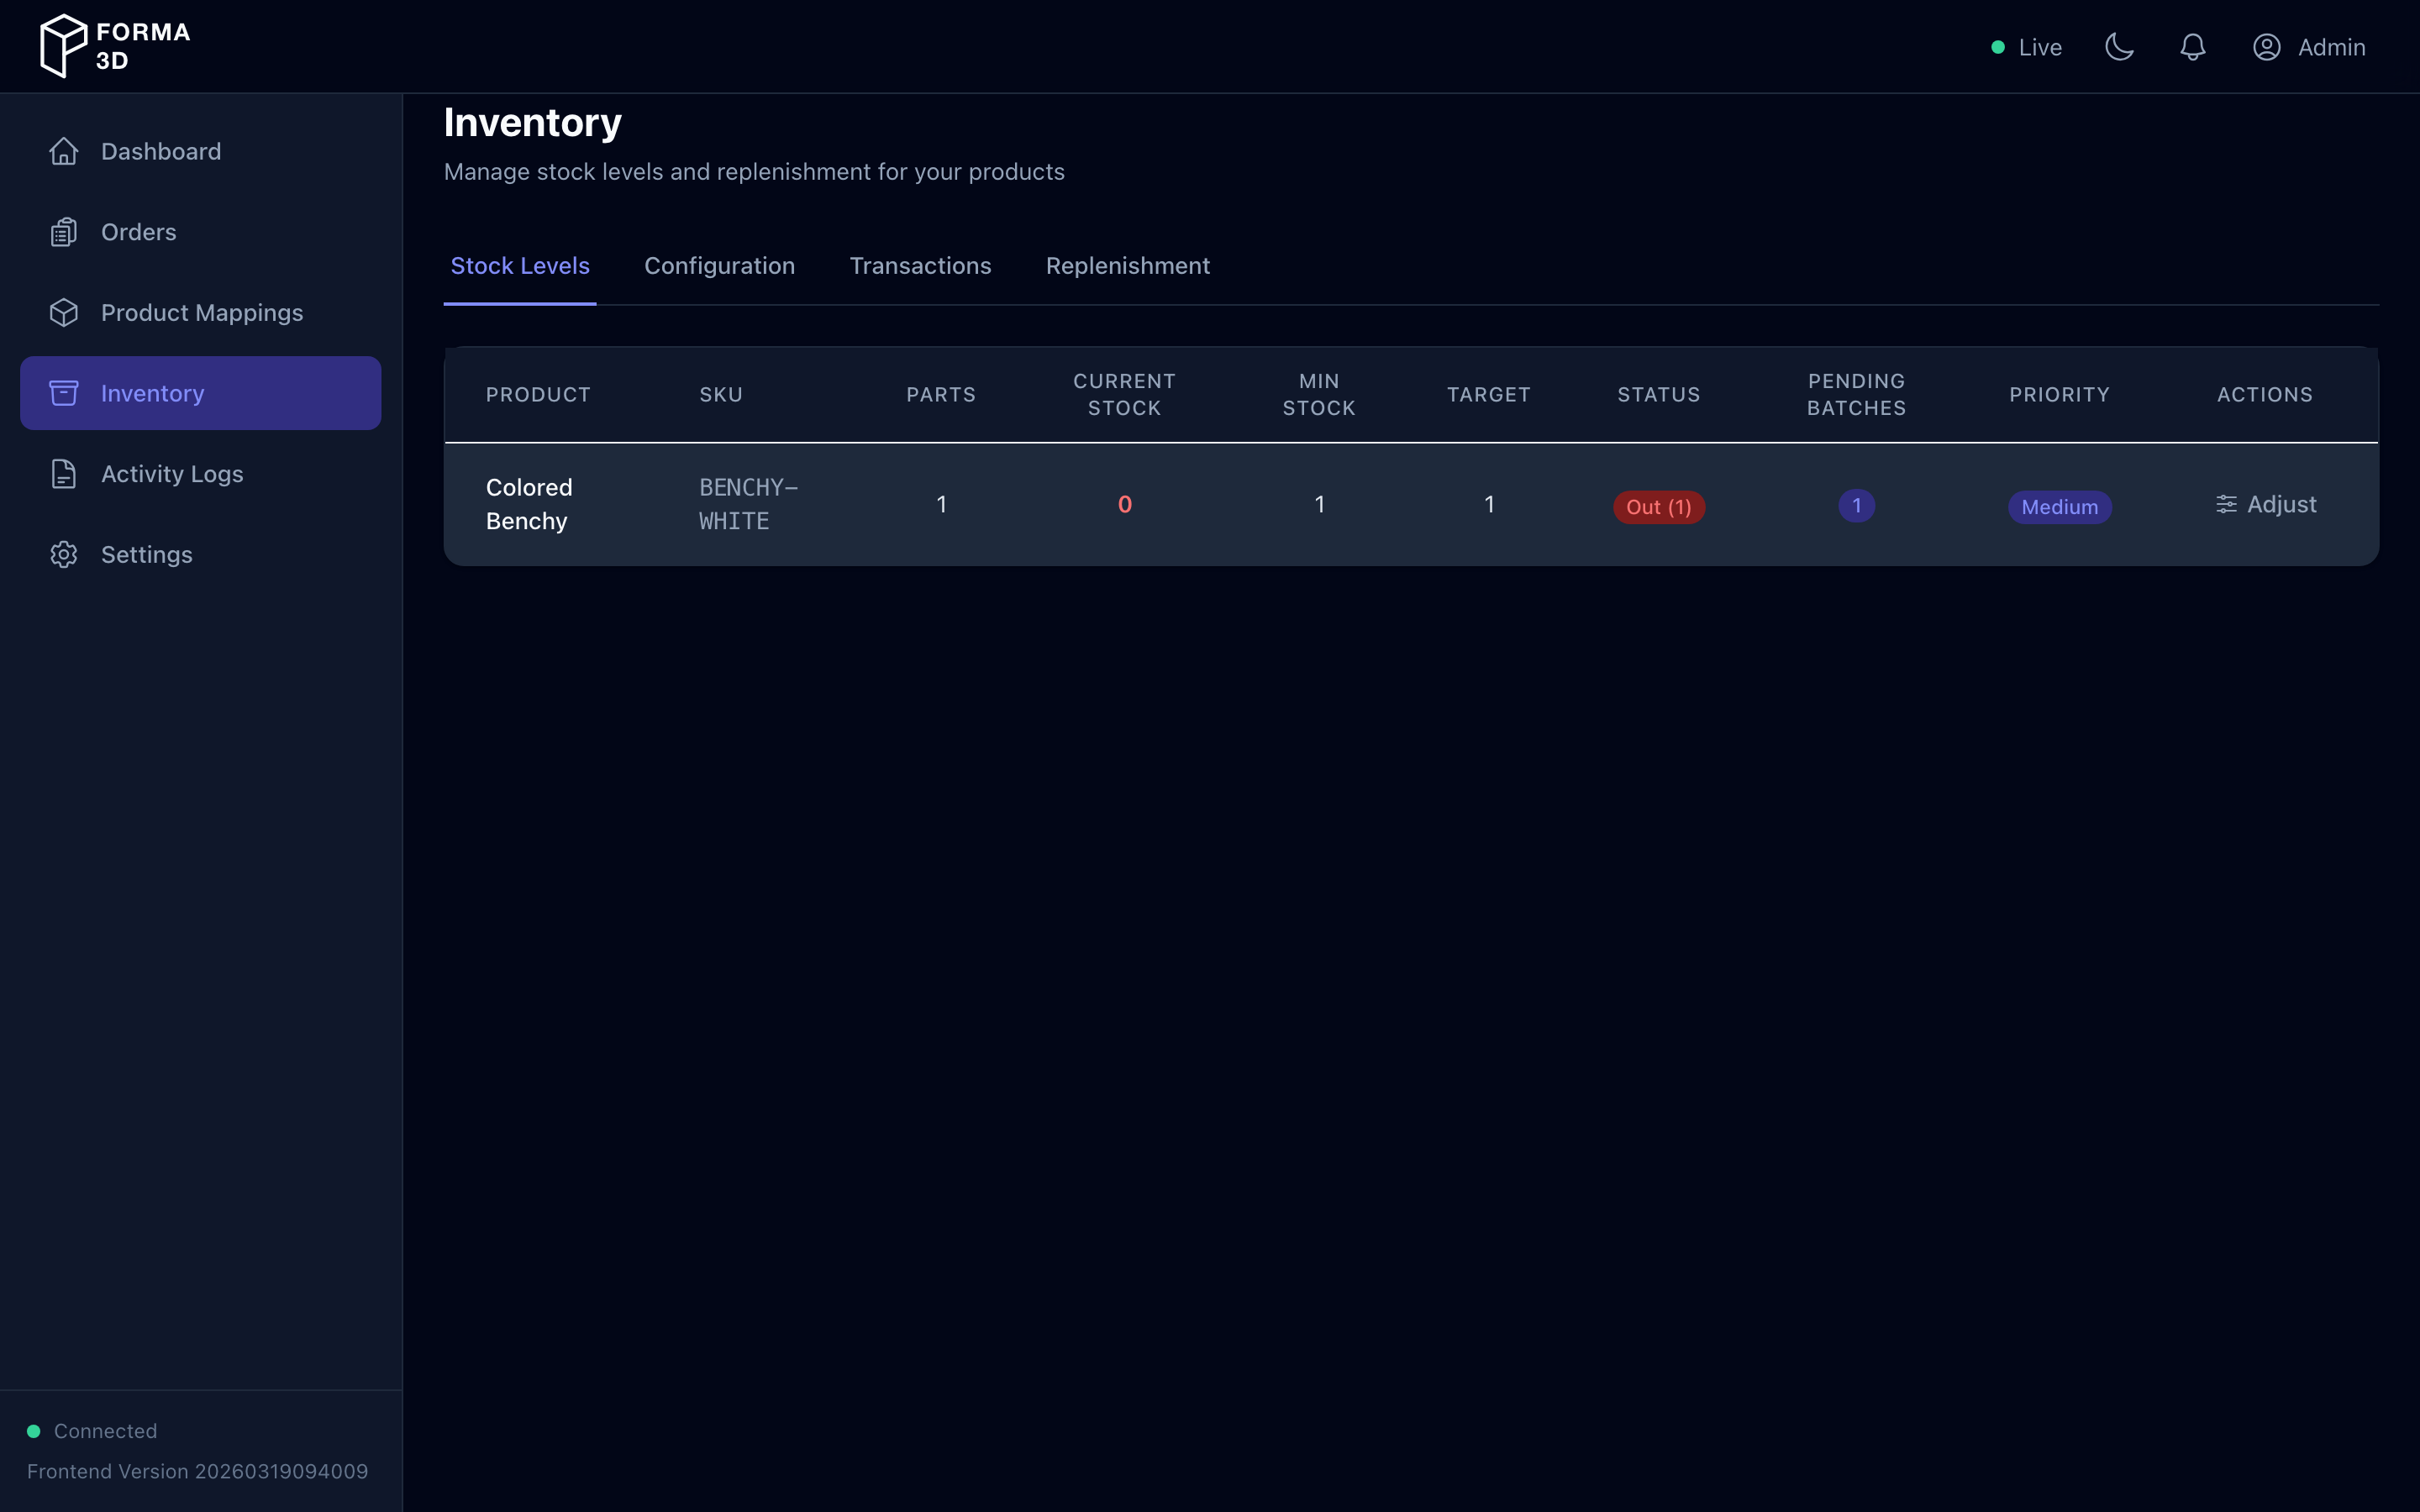The image size is (2420, 1512).
Task: Click the Admin user avatar icon
Action: coord(2266,46)
